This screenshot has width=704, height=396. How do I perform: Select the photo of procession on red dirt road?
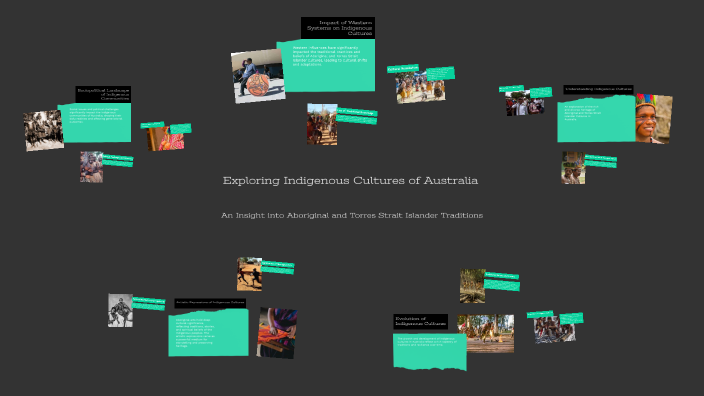pyautogui.click(x=322, y=124)
